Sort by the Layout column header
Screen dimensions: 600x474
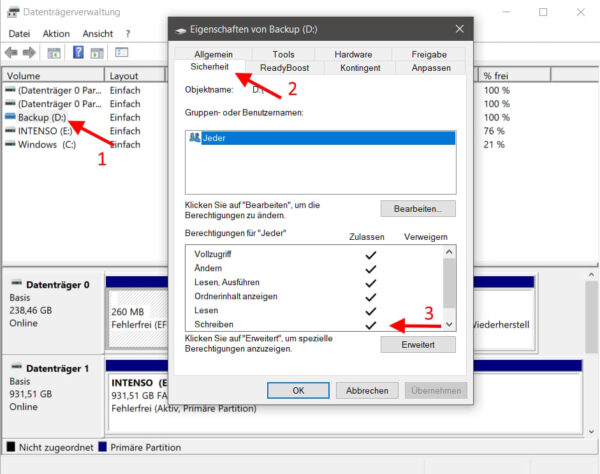tap(135, 76)
